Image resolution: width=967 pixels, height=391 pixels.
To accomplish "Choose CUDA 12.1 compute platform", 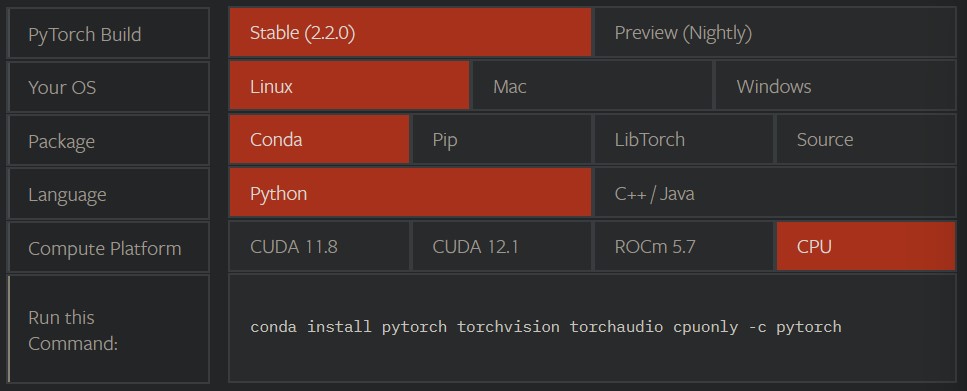I will (501, 247).
